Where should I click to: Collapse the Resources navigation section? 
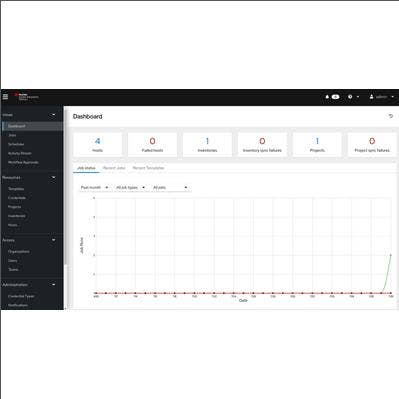click(54, 177)
